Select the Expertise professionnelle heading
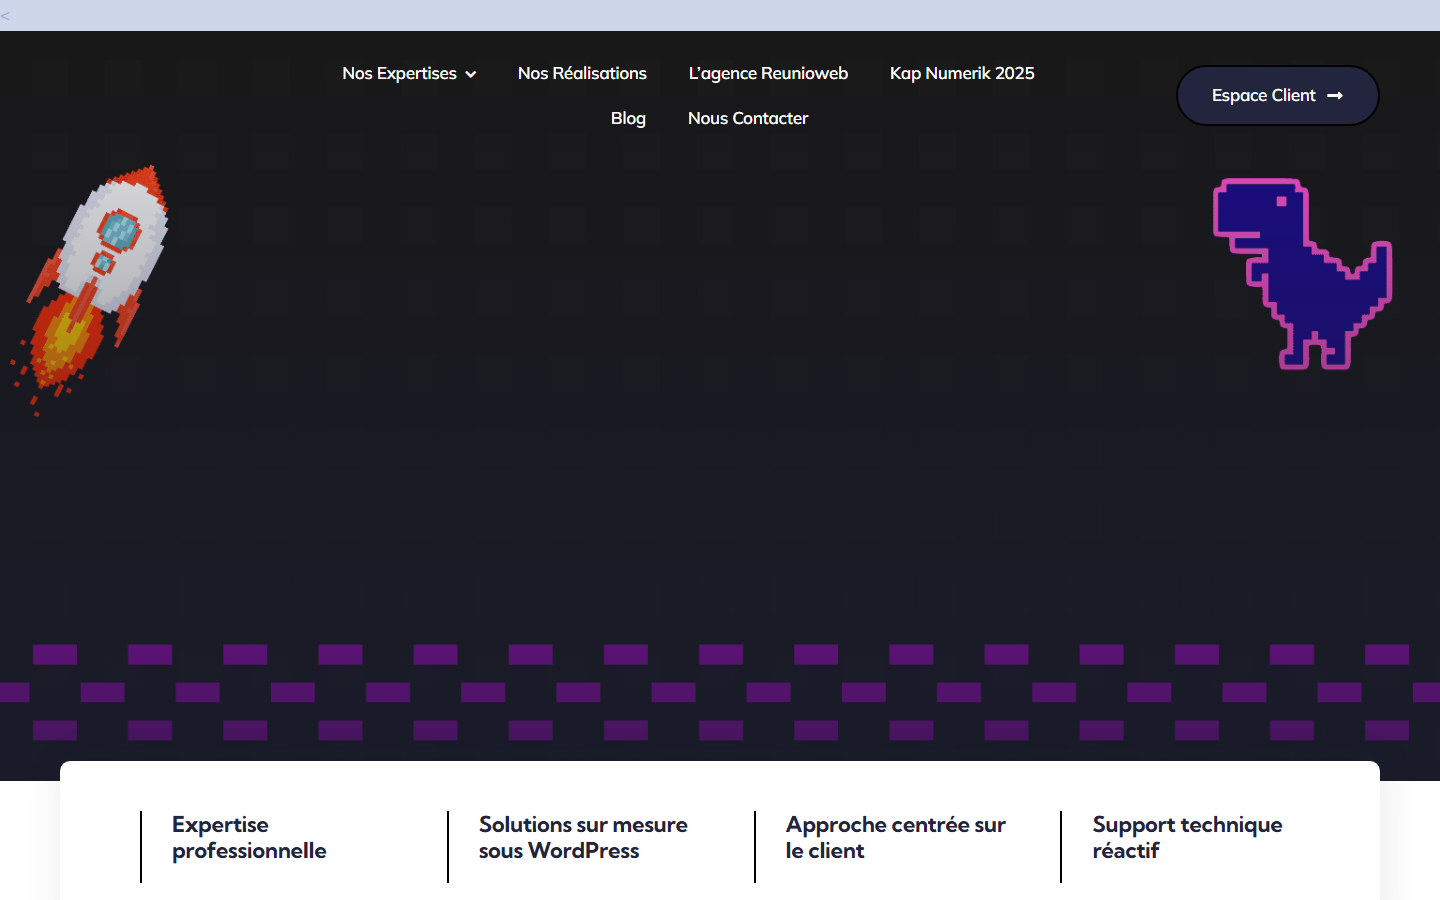The width and height of the screenshot is (1440, 900). [x=249, y=838]
